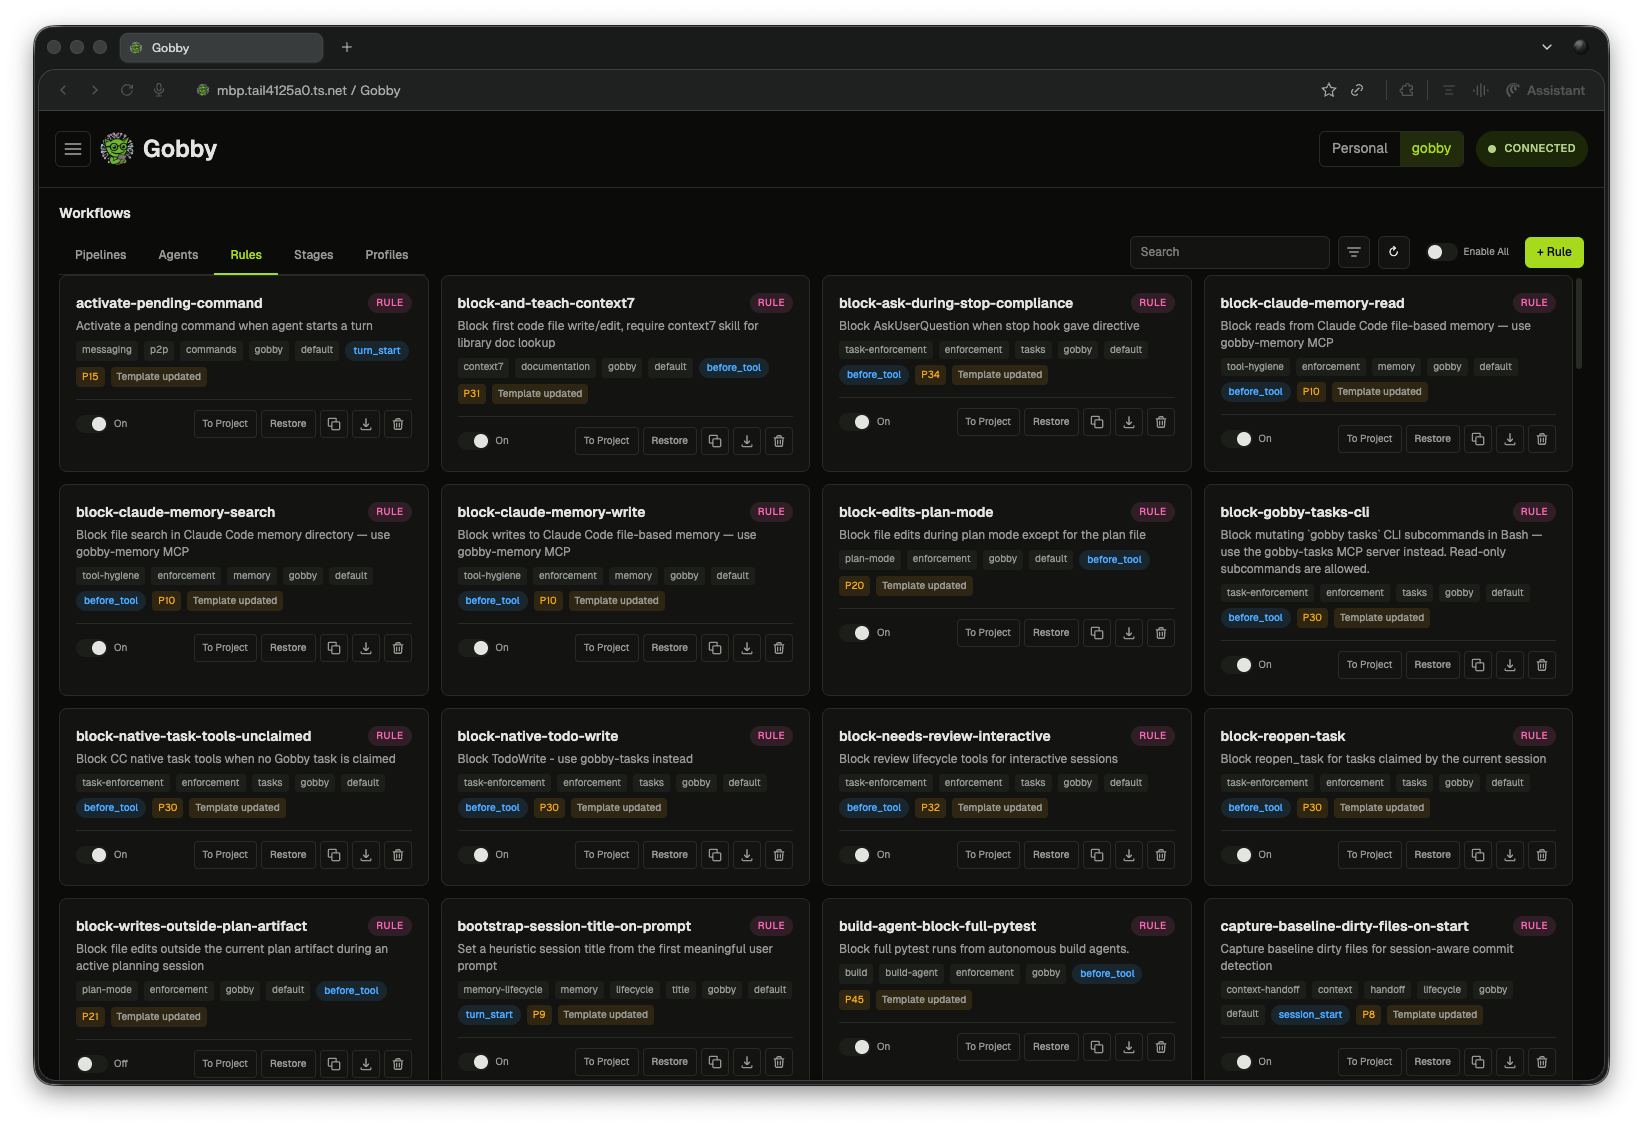Turn off the activate-pending-command rule
1643x1127 pixels.
[92, 424]
